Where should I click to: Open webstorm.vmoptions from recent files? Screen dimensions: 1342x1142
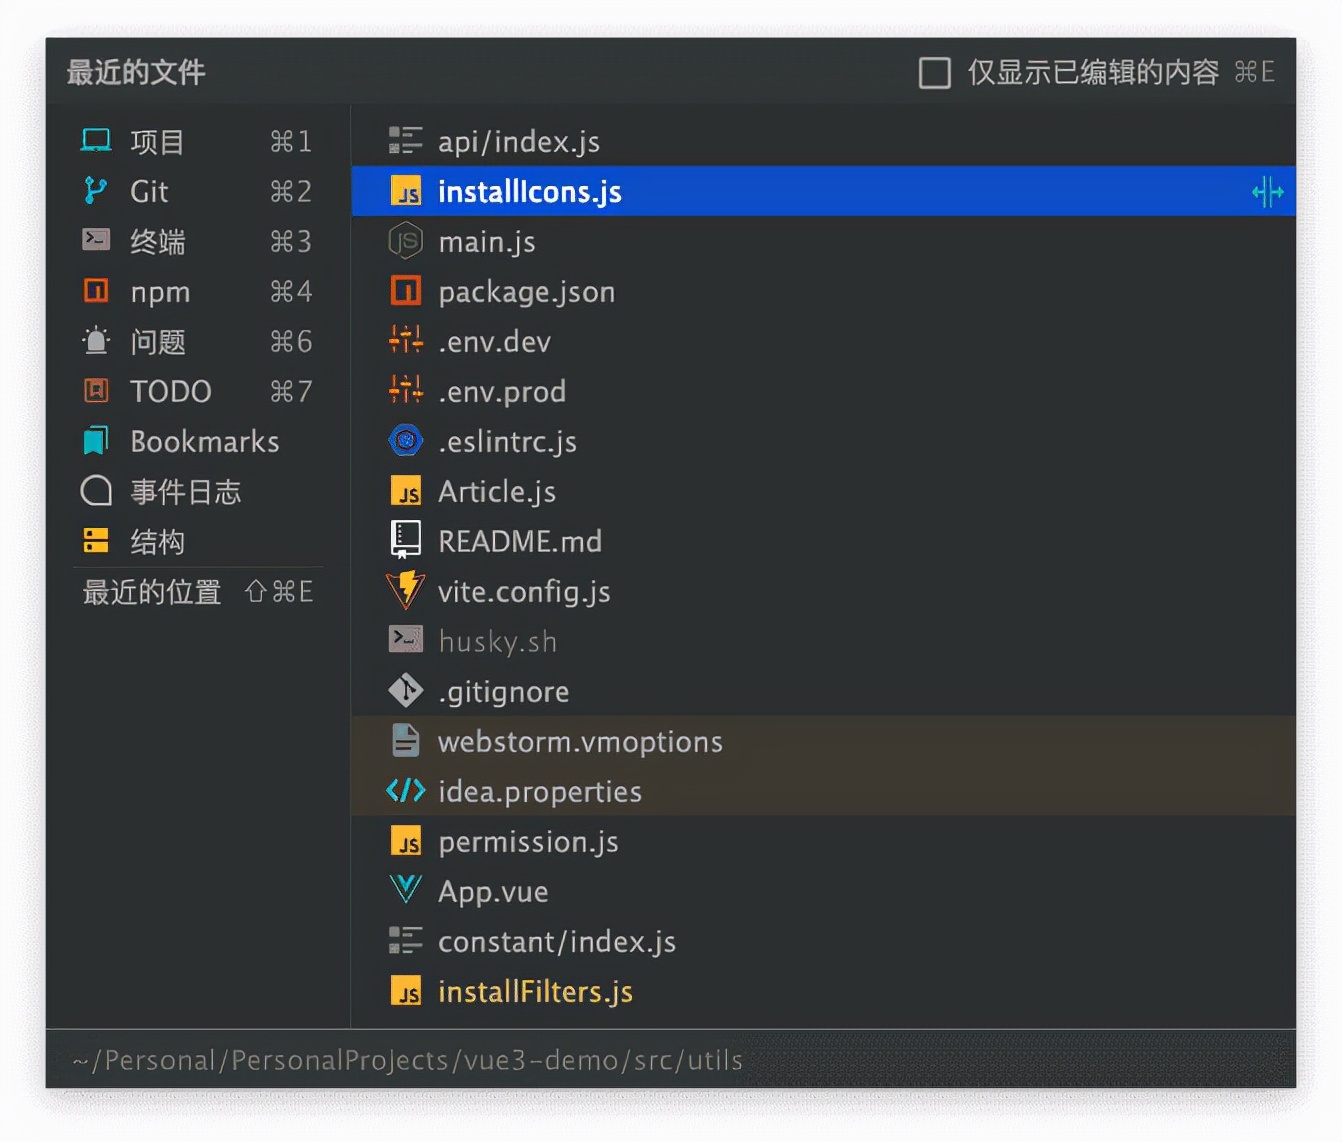(x=823, y=741)
